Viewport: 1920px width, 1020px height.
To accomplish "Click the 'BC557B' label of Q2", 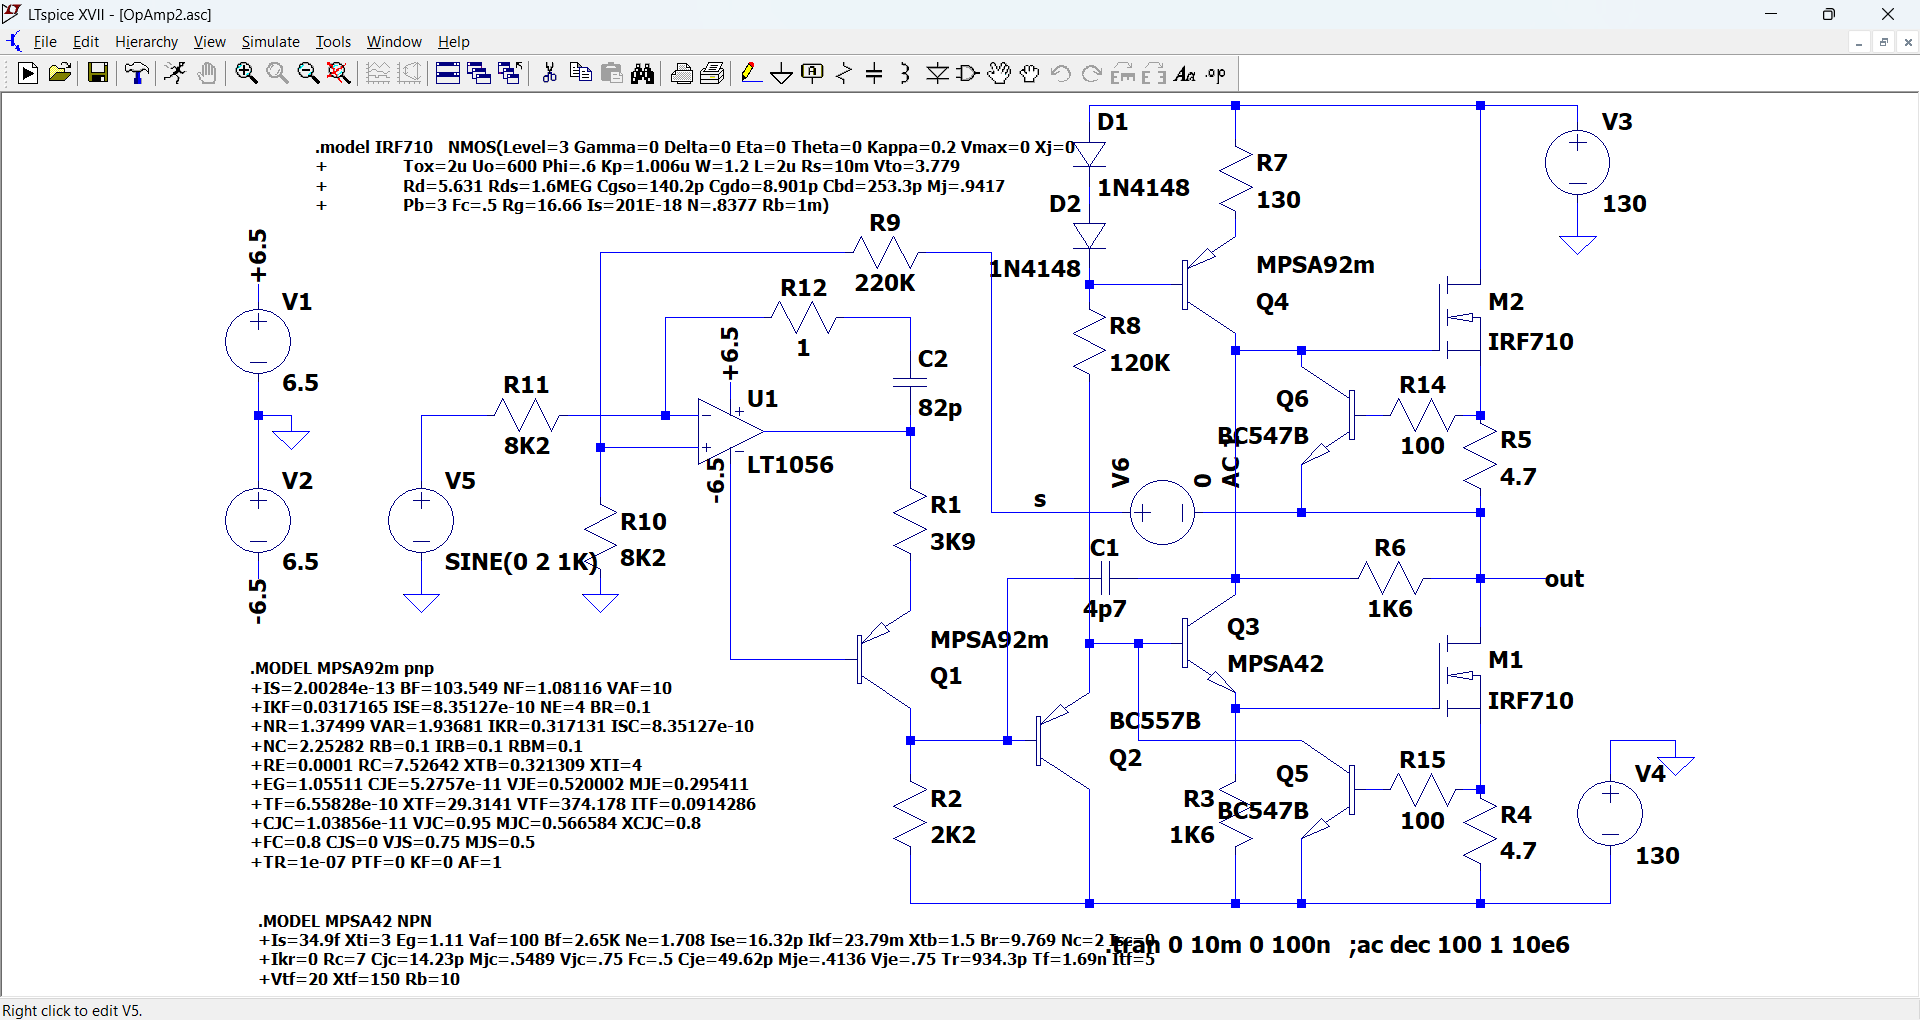I will click(x=1155, y=721).
